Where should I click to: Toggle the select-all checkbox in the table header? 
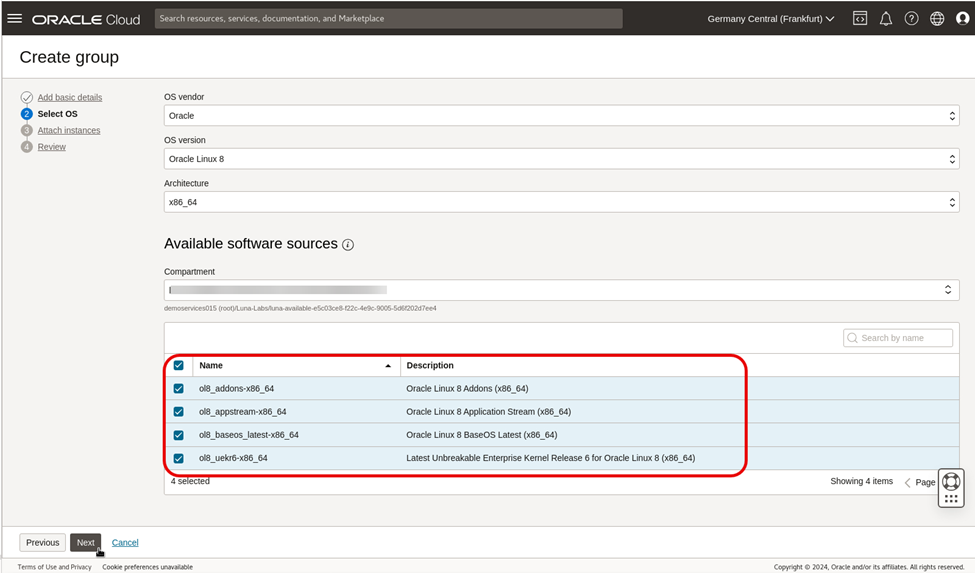[x=178, y=365]
